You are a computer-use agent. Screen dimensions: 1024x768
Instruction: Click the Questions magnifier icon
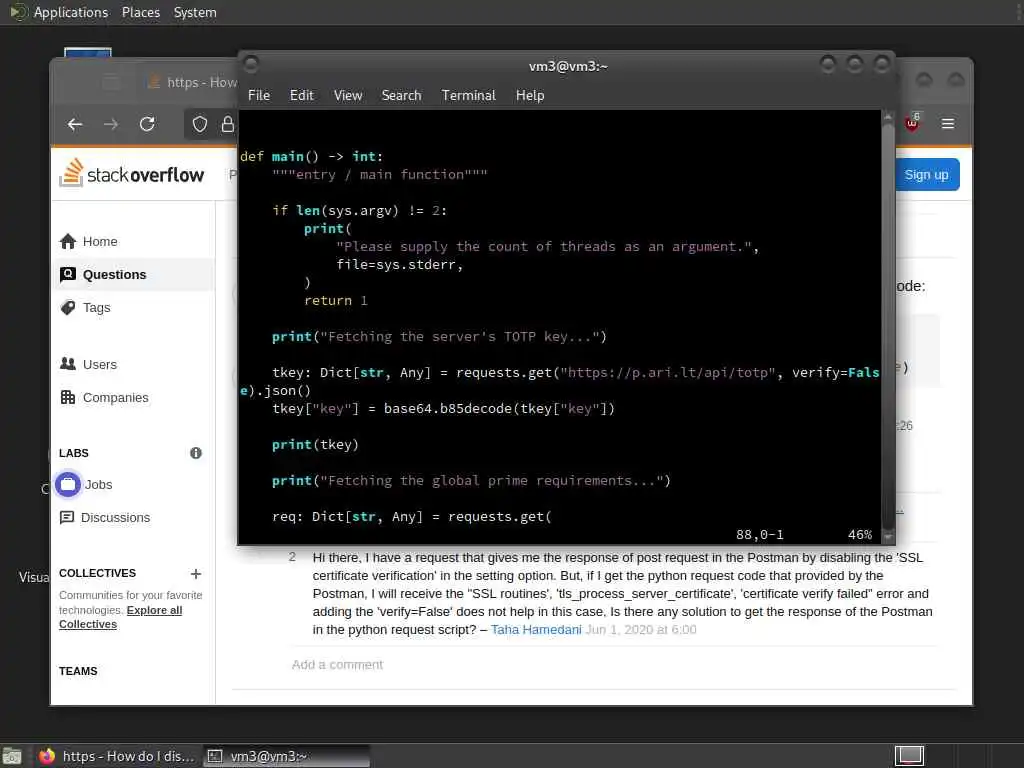[68, 274]
